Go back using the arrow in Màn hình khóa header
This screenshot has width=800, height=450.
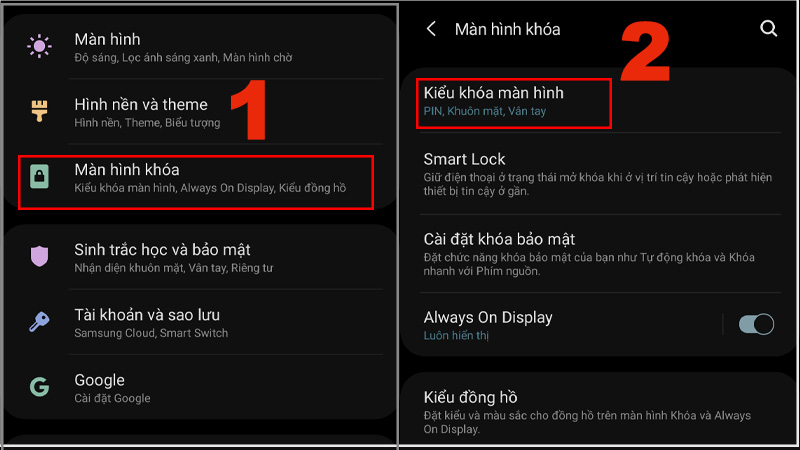point(431,29)
